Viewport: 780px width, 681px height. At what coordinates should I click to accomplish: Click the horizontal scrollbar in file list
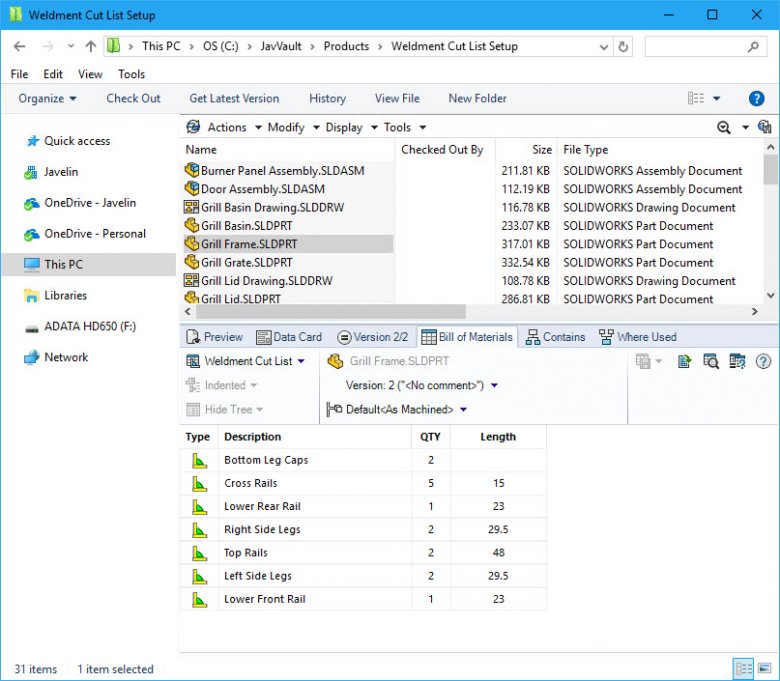tap(331, 312)
